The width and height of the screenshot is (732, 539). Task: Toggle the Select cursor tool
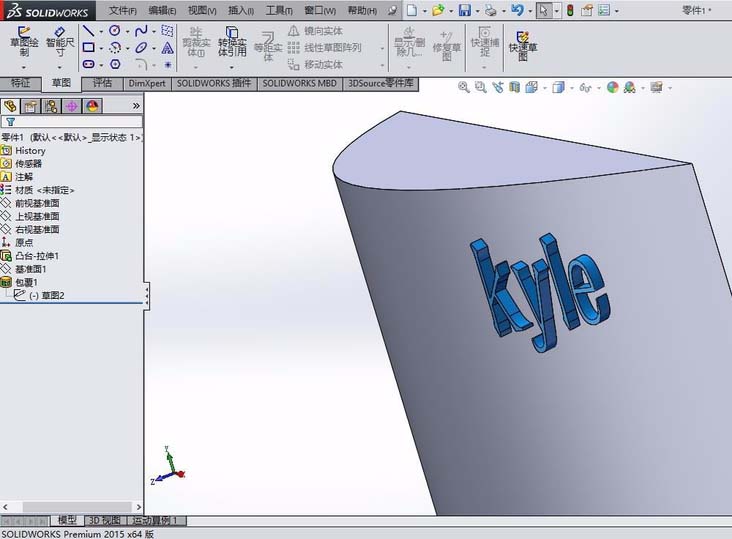click(543, 10)
